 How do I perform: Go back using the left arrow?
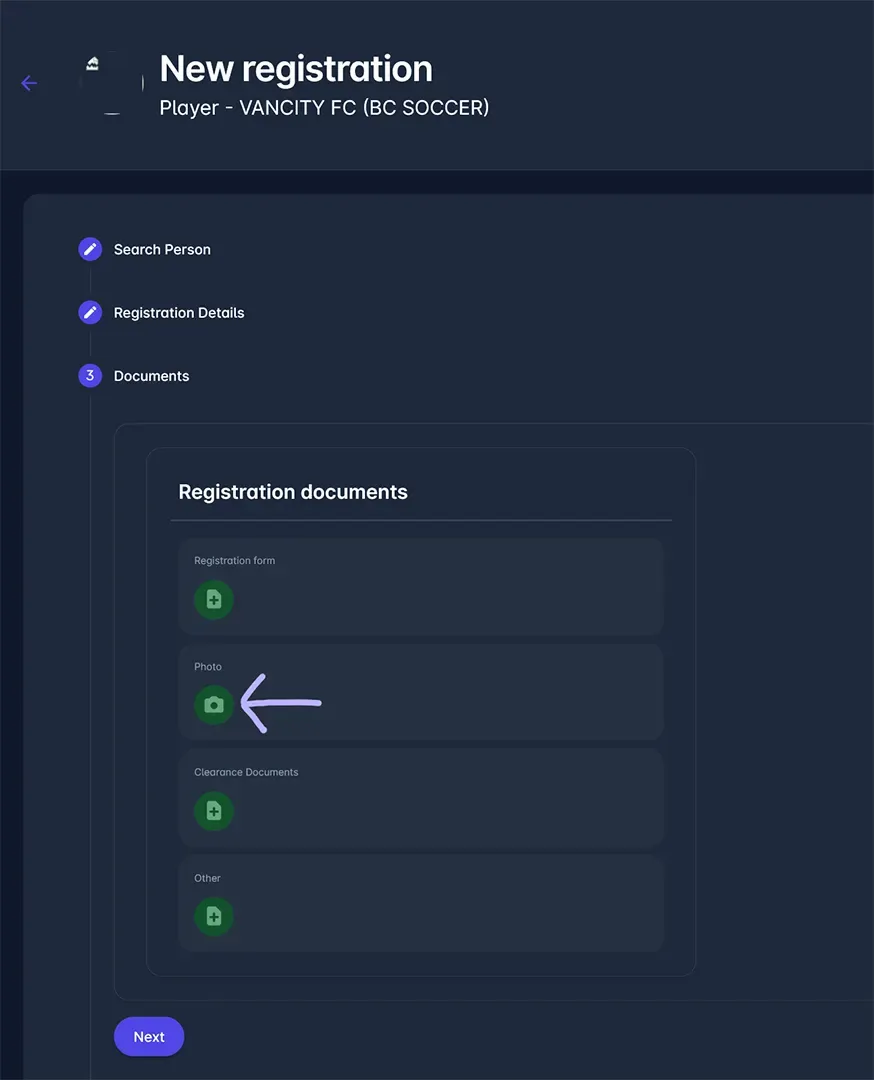click(29, 83)
